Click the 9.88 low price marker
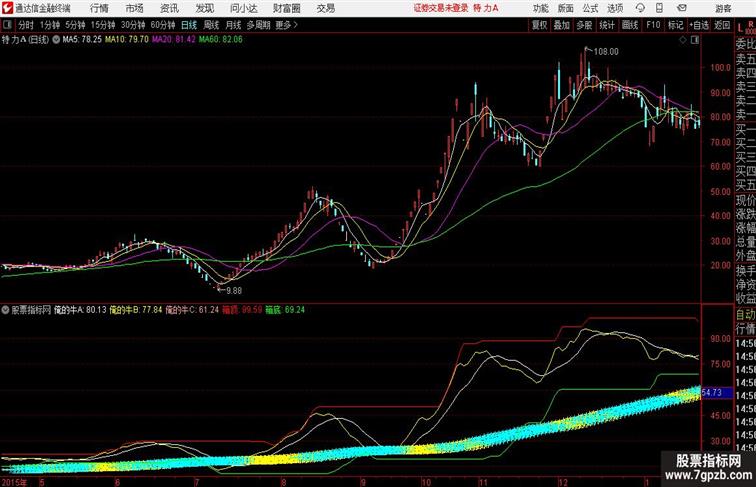Image resolution: width=756 pixels, height=487 pixels. (x=234, y=291)
